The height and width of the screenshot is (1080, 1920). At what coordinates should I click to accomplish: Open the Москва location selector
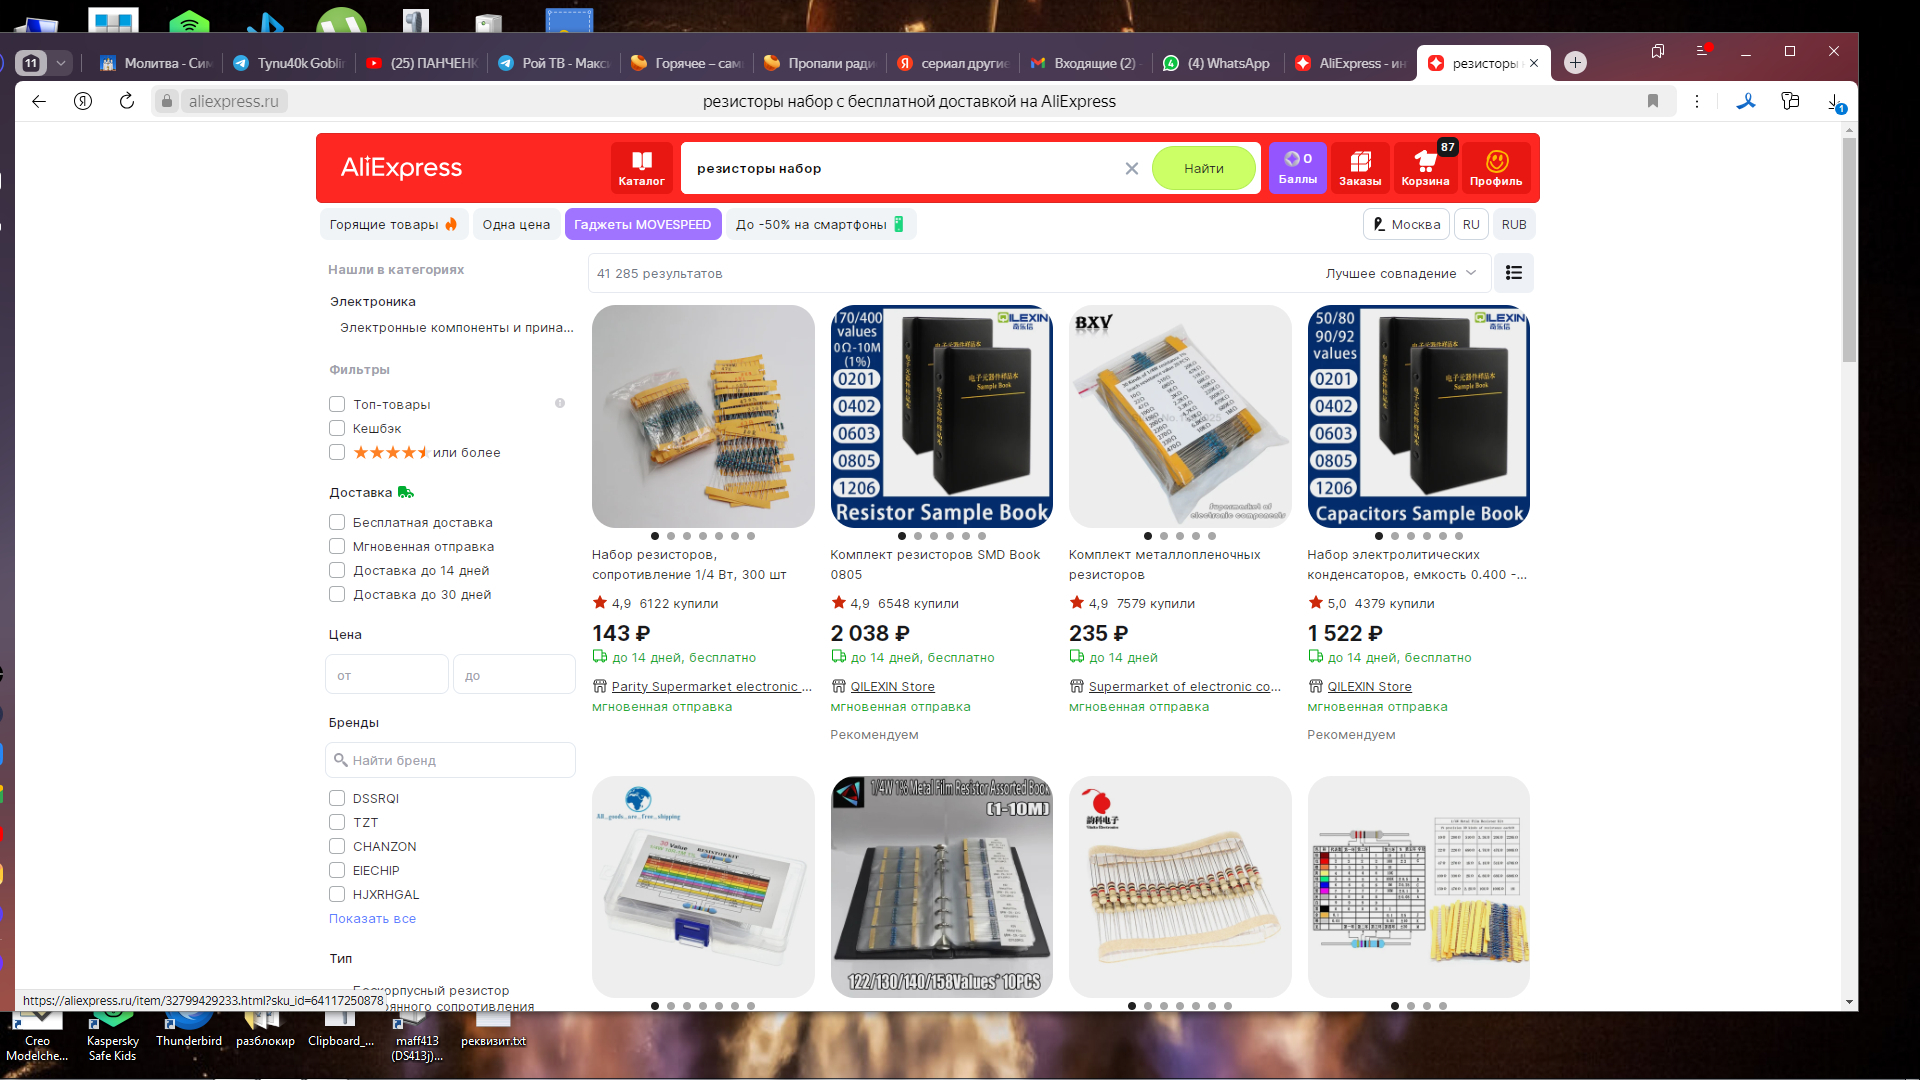pyautogui.click(x=1406, y=225)
